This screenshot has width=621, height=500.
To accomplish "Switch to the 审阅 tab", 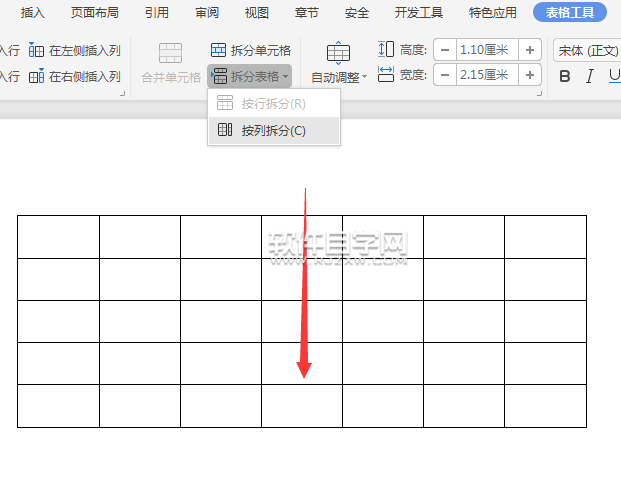I will [x=207, y=13].
